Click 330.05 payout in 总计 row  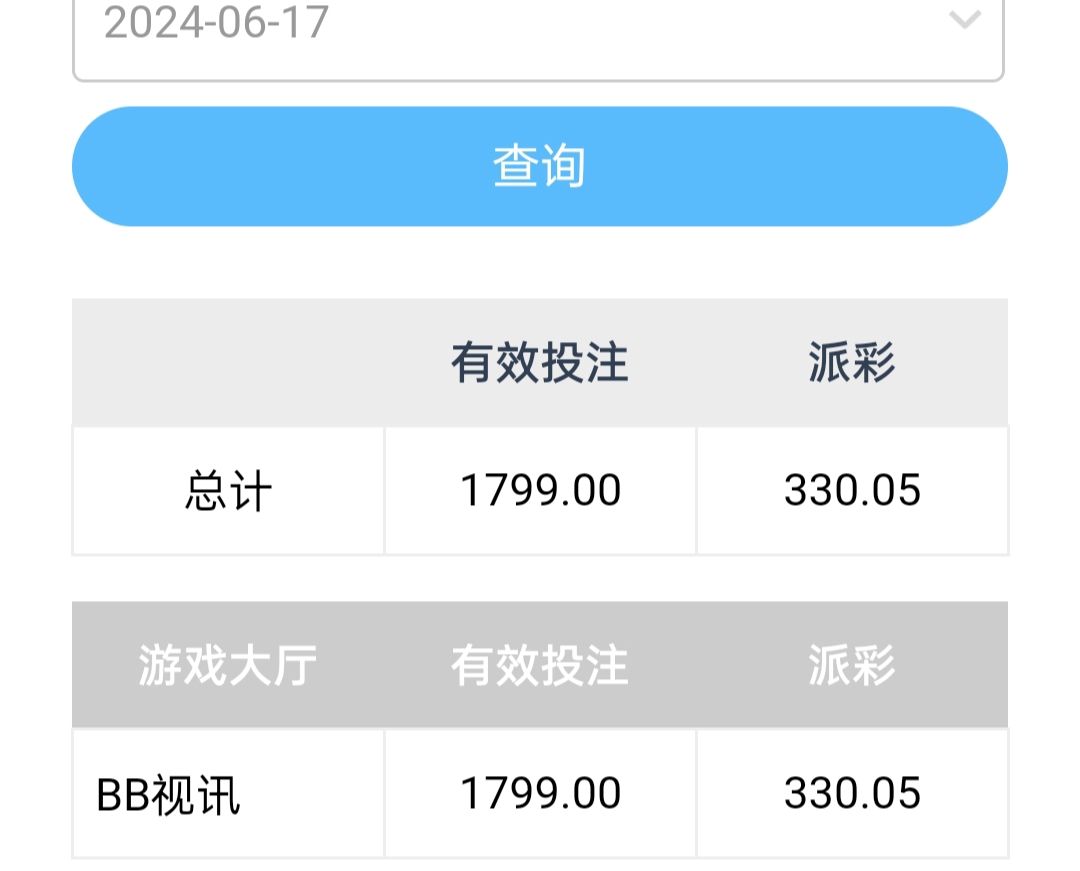click(x=852, y=491)
